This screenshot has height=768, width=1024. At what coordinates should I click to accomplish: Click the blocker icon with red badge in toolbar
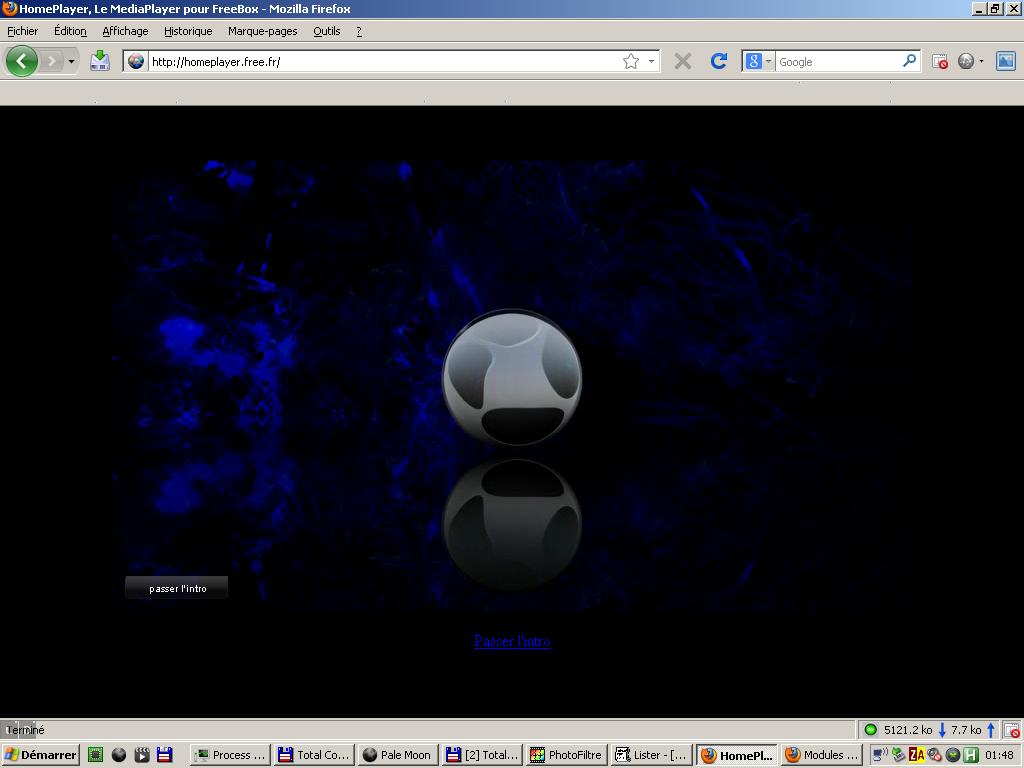tap(940, 61)
